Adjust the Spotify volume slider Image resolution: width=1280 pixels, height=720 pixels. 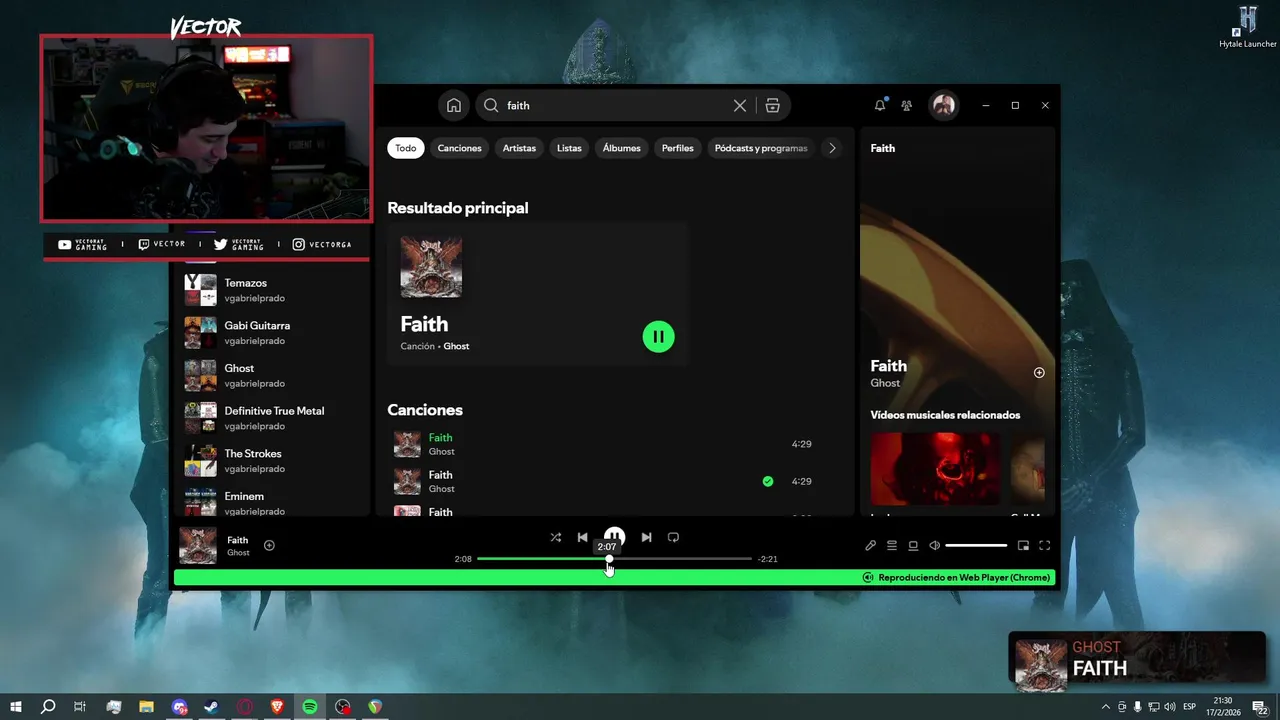(x=976, y=545)
